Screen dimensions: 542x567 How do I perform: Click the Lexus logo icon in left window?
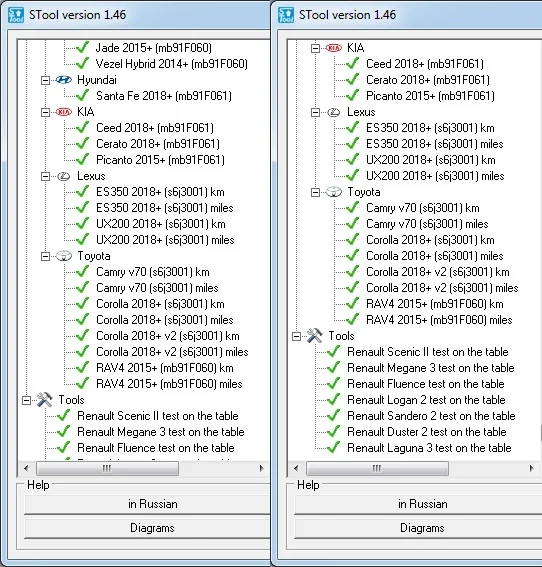(x=64, y=176)
